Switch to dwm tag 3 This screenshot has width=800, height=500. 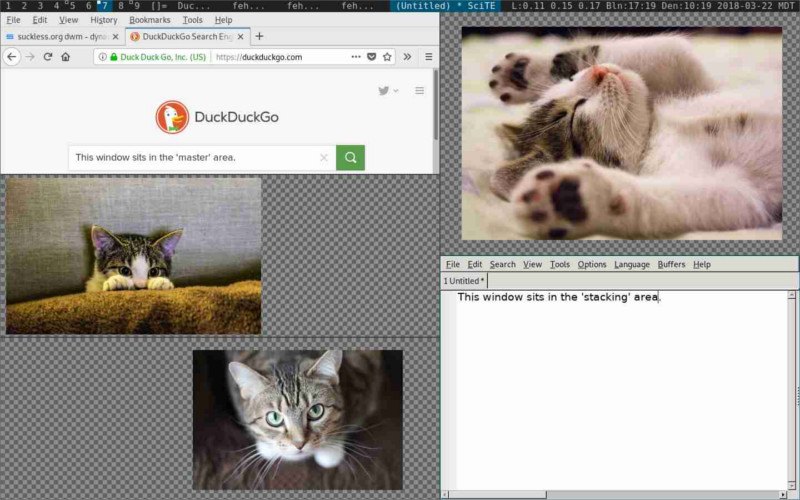point(39,6)
